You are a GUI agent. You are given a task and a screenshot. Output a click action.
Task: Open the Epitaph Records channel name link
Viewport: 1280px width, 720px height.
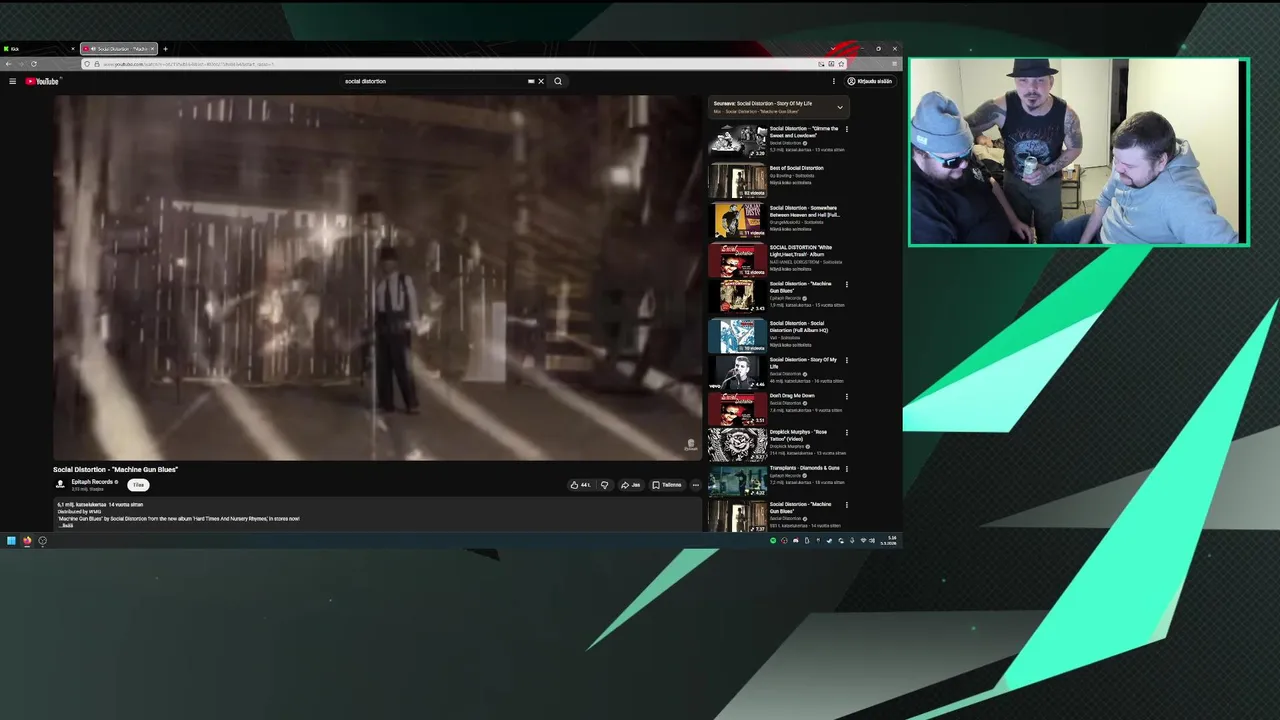pos(92,482)
